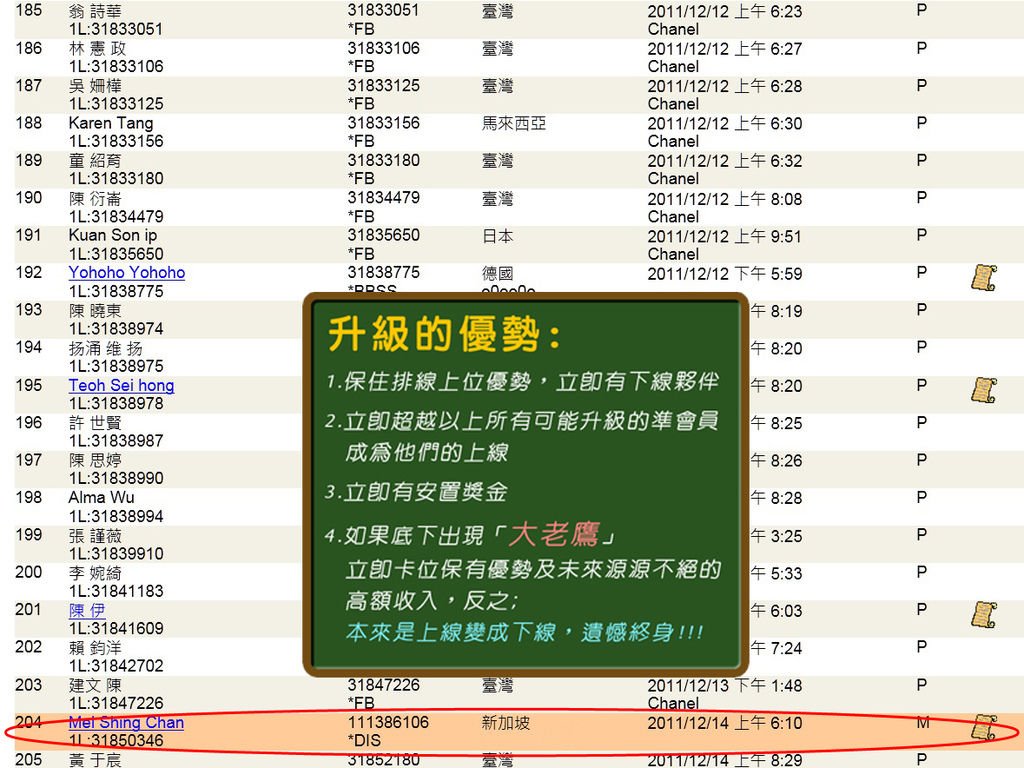Click ID number 31833180 in row 189
Viewport: 1024px width, 768px height.
383,161
